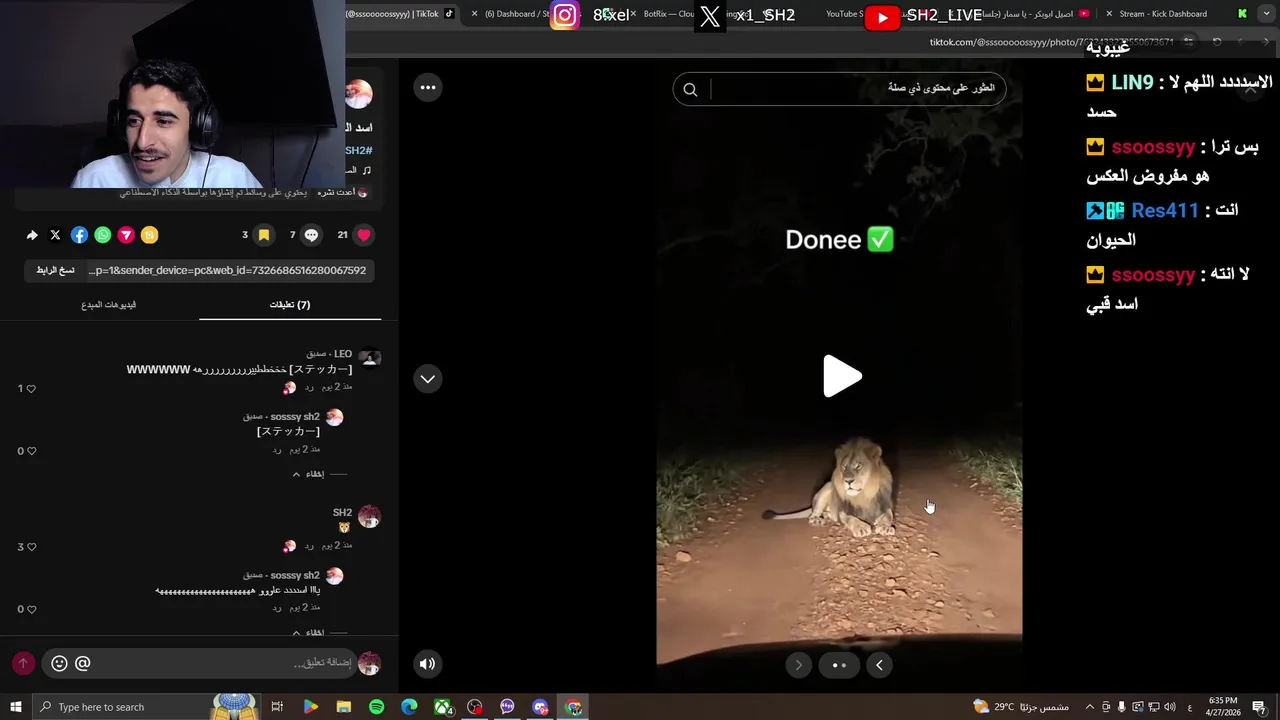Close the Stream - Kick Dashboard tab
This screenshot has width=1280, height=720.
coord(1109,14)
